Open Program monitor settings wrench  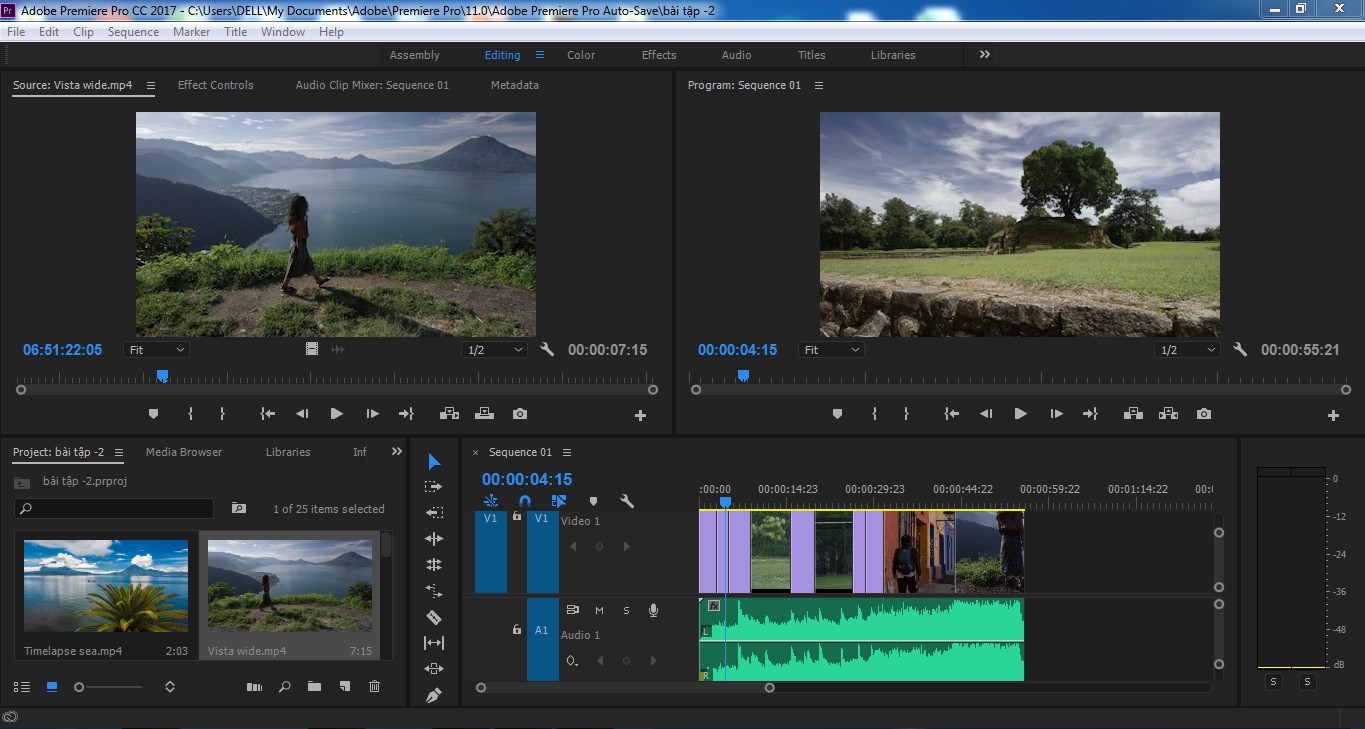pos(1240,350)
